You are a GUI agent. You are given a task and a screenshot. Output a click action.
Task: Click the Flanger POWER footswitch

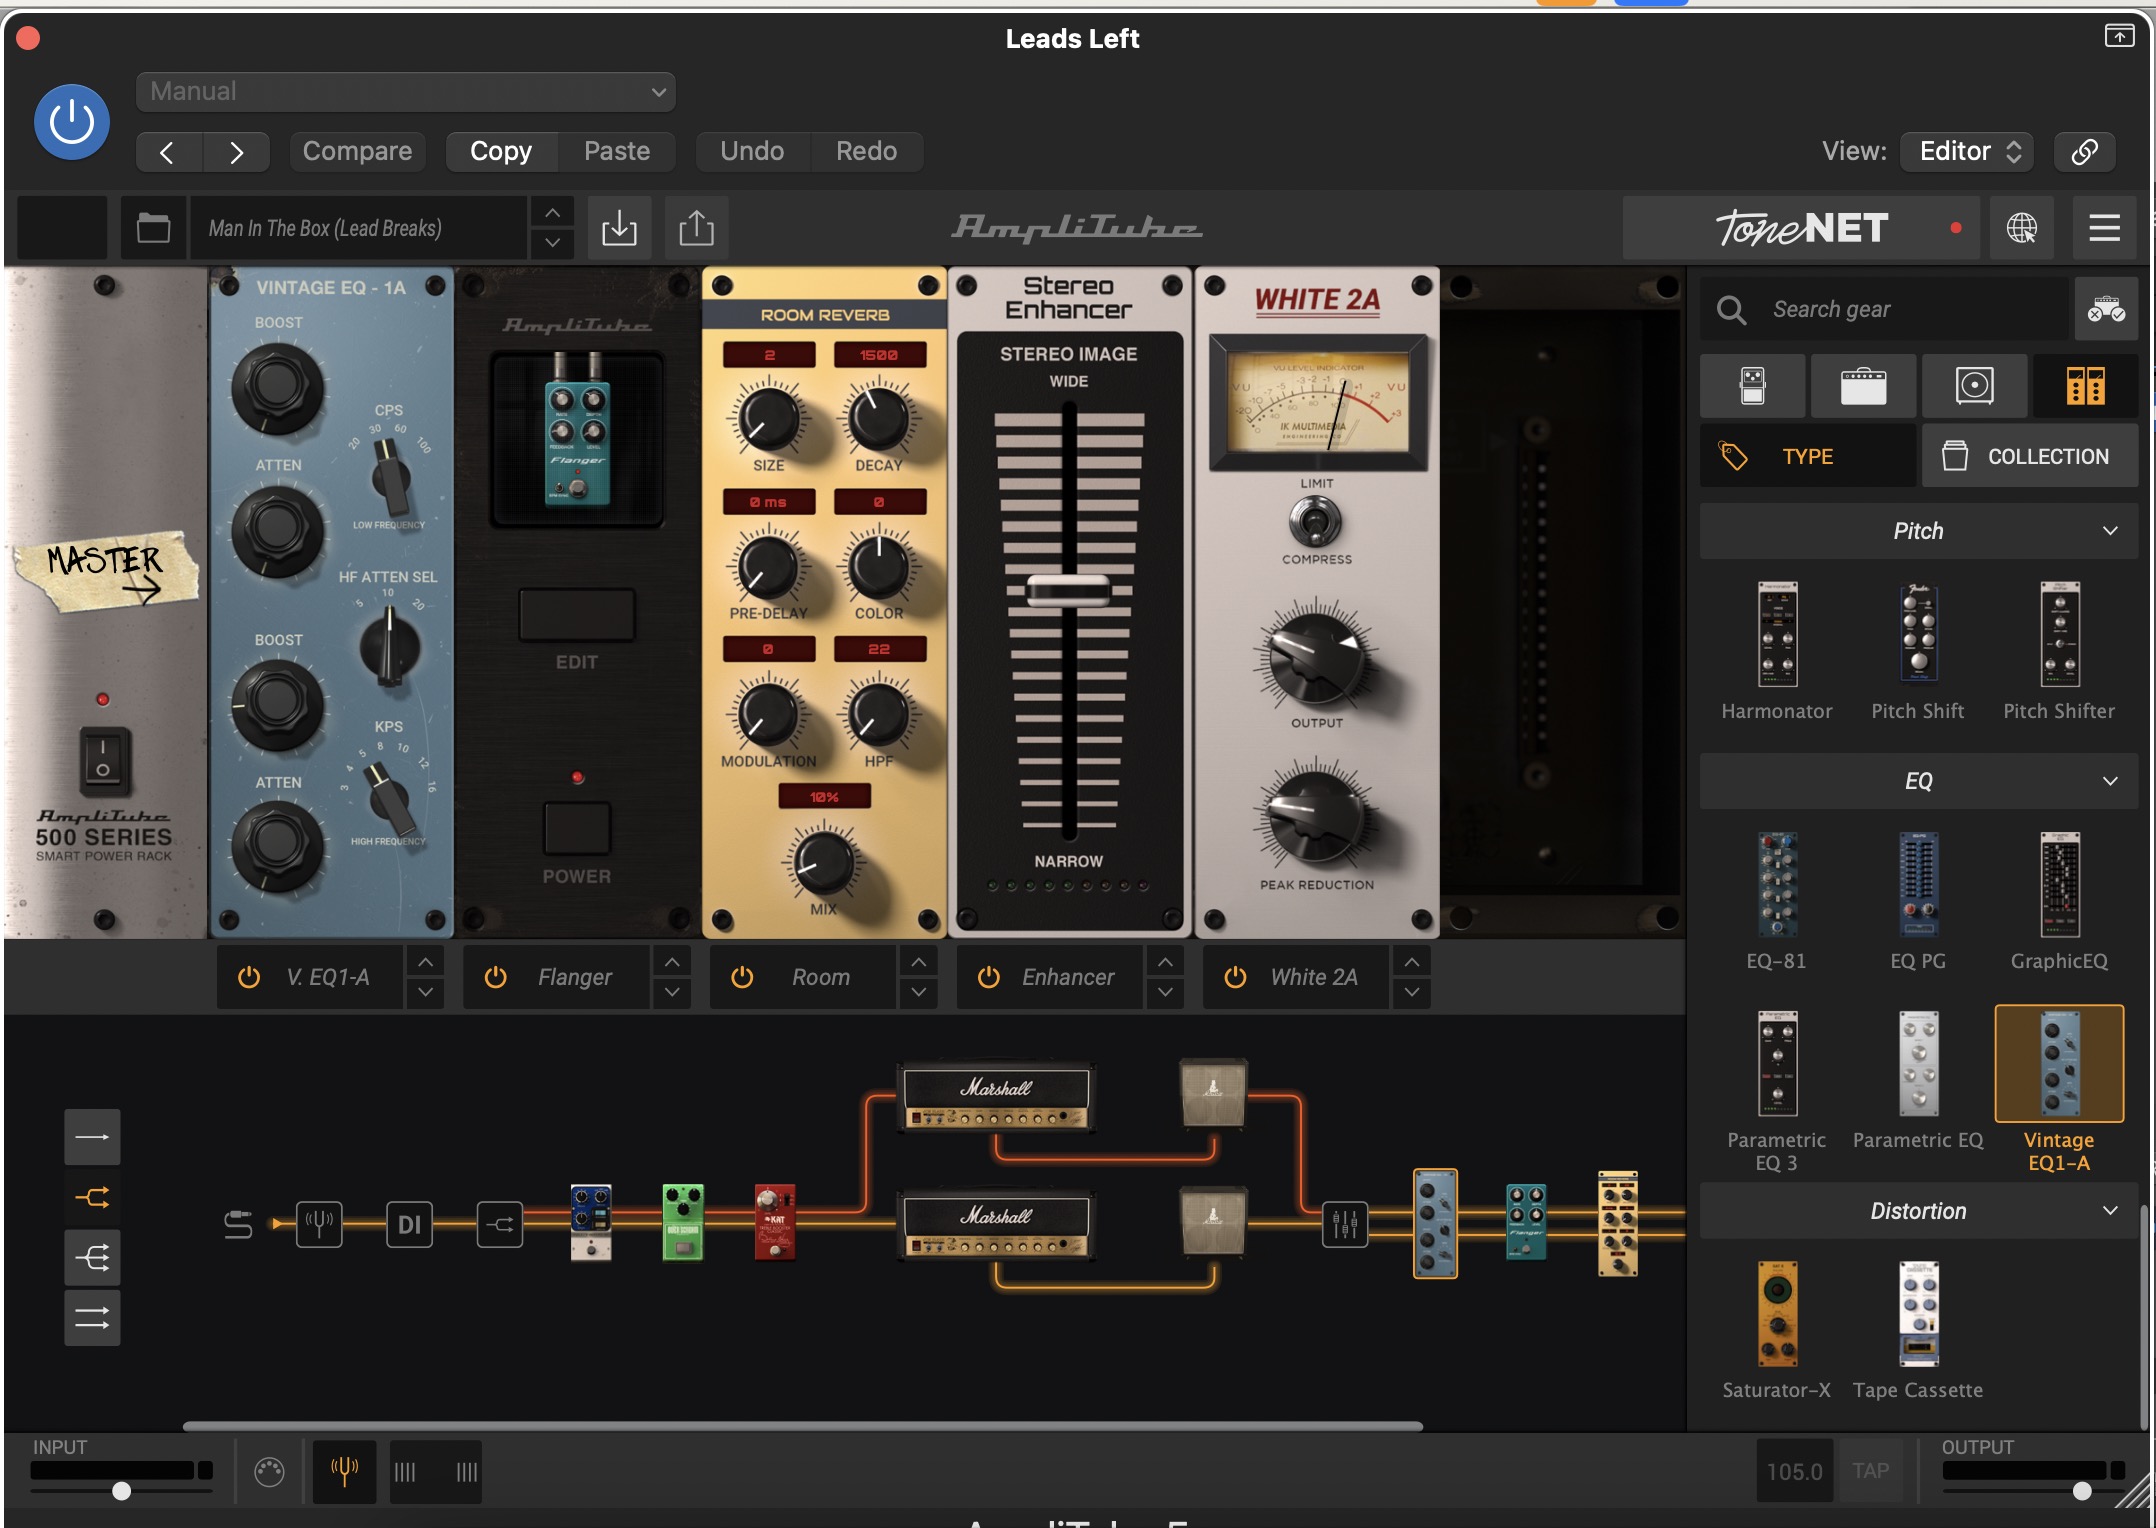(577, 828)
